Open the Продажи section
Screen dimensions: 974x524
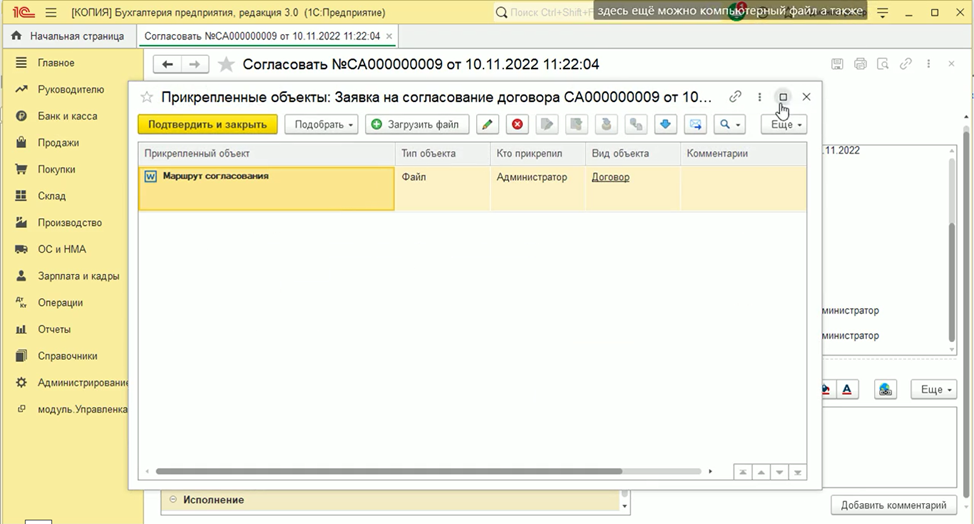coord(58,143)
